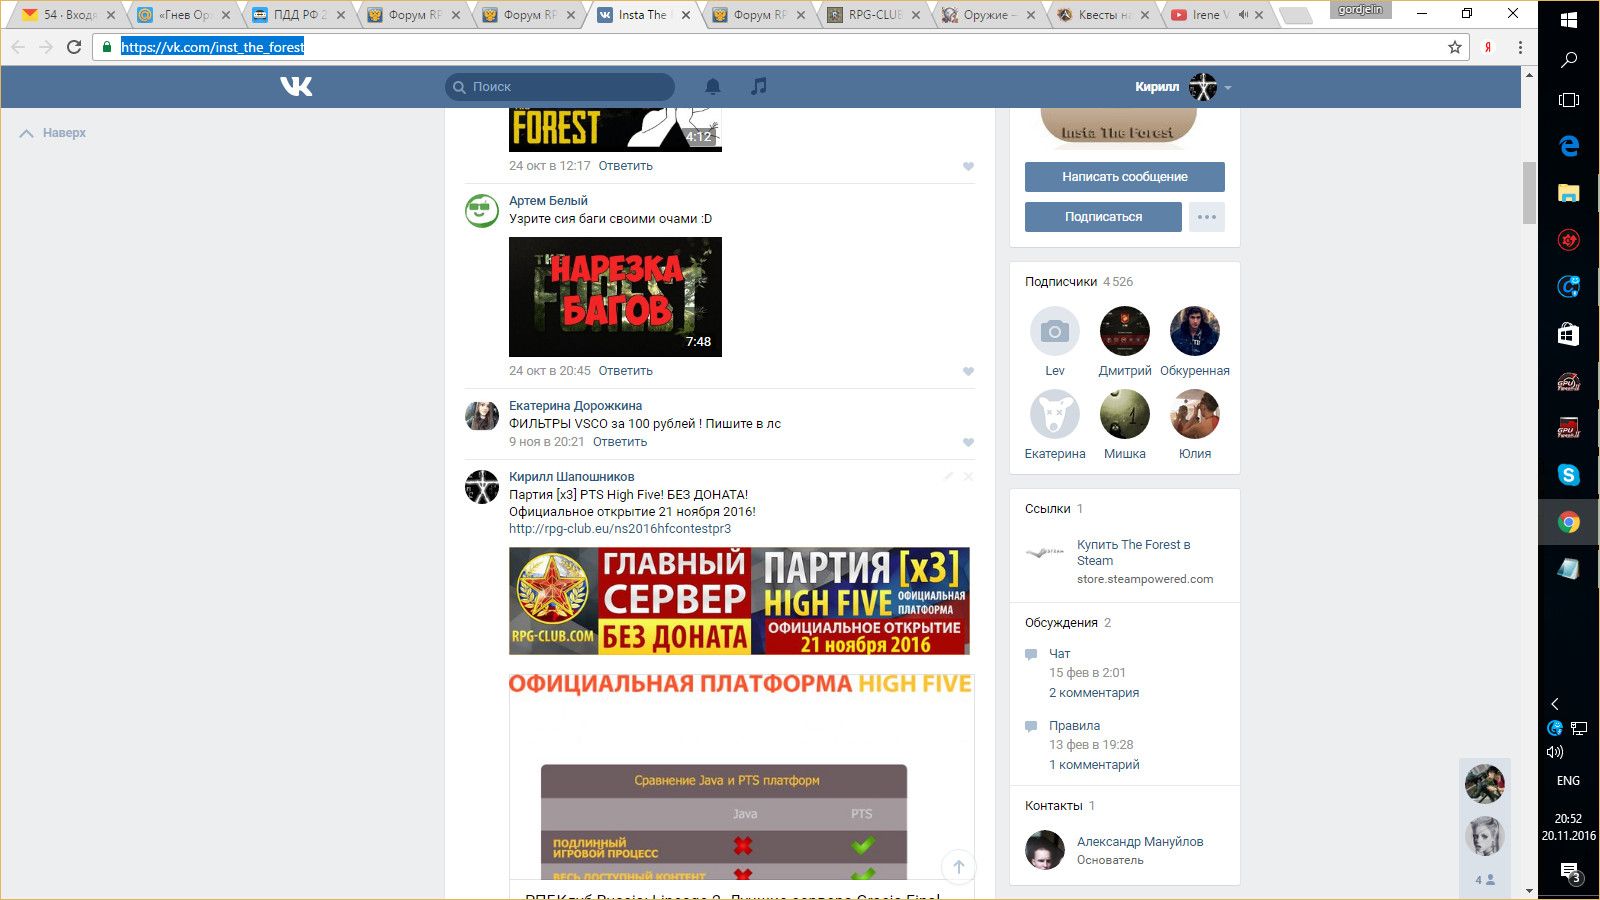This screenshot has width=1600, height=900.
Task: Like Артем Белый's comment
Action: tap(968, 371)
